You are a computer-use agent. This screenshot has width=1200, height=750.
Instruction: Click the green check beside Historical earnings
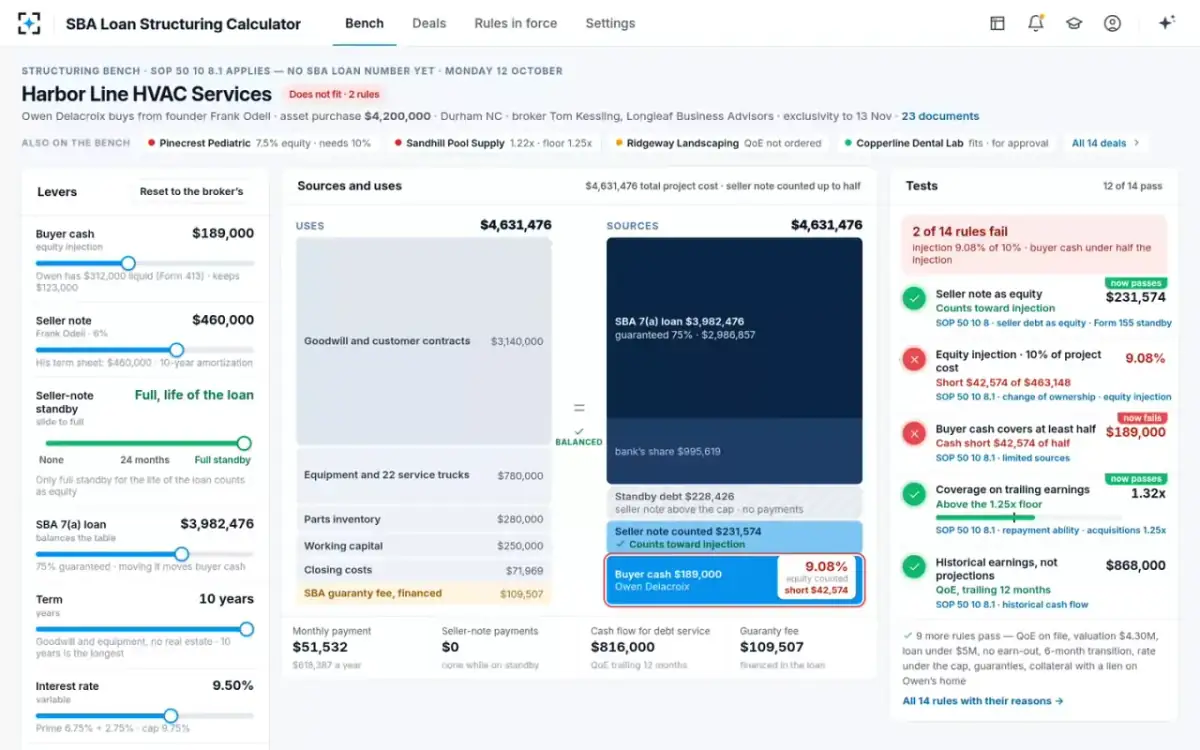tap(914, 567)
